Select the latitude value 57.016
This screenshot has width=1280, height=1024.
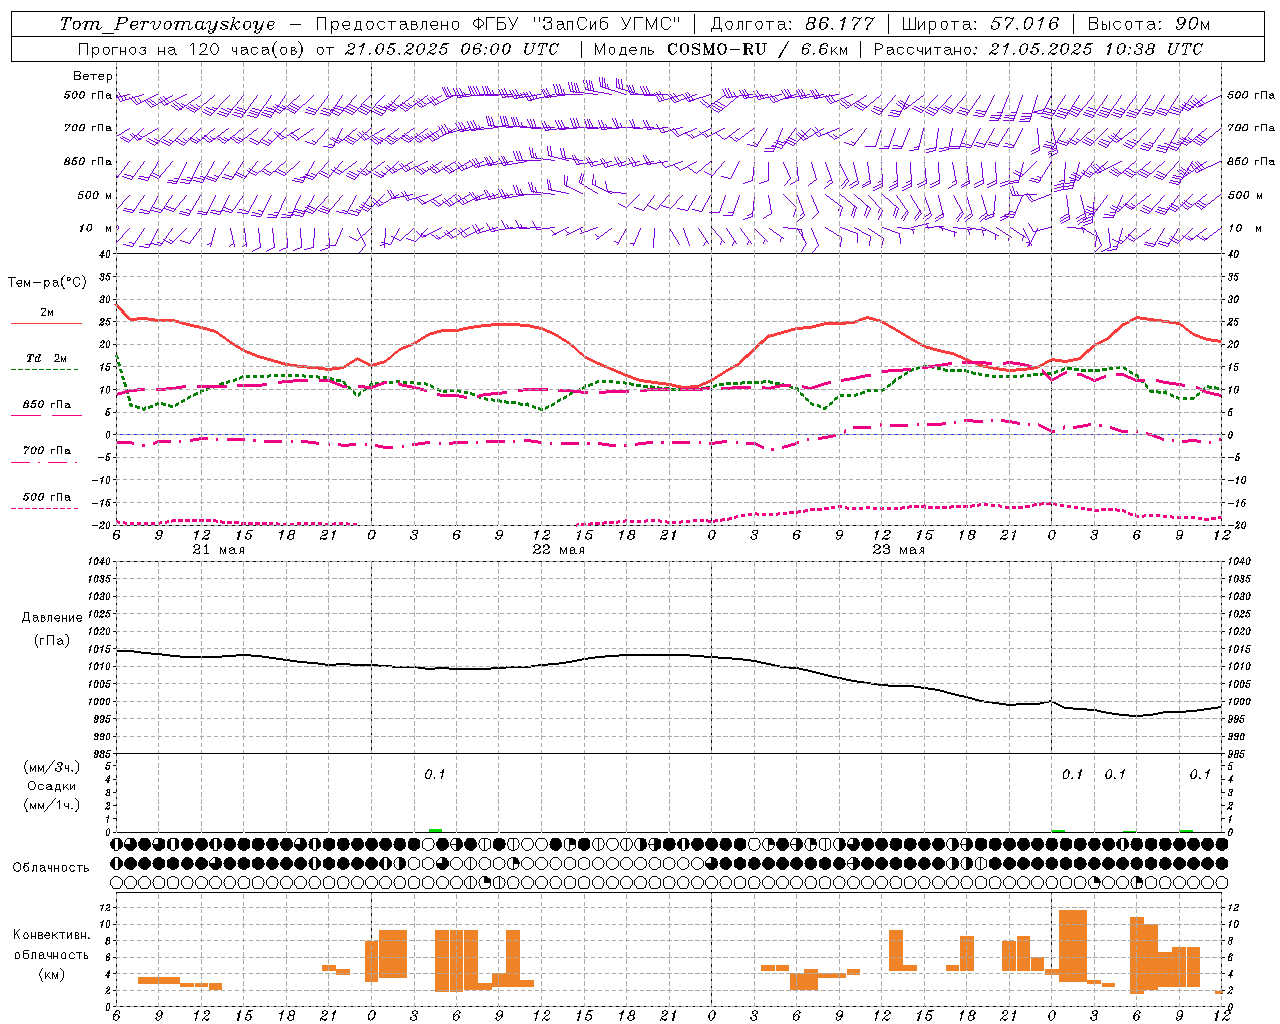point(1025,24)
